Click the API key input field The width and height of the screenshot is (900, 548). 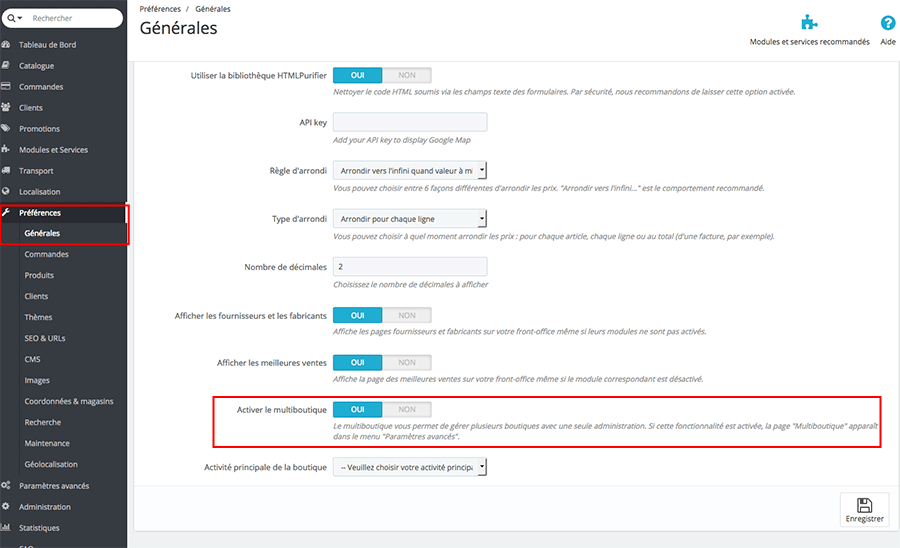[409, 122]
